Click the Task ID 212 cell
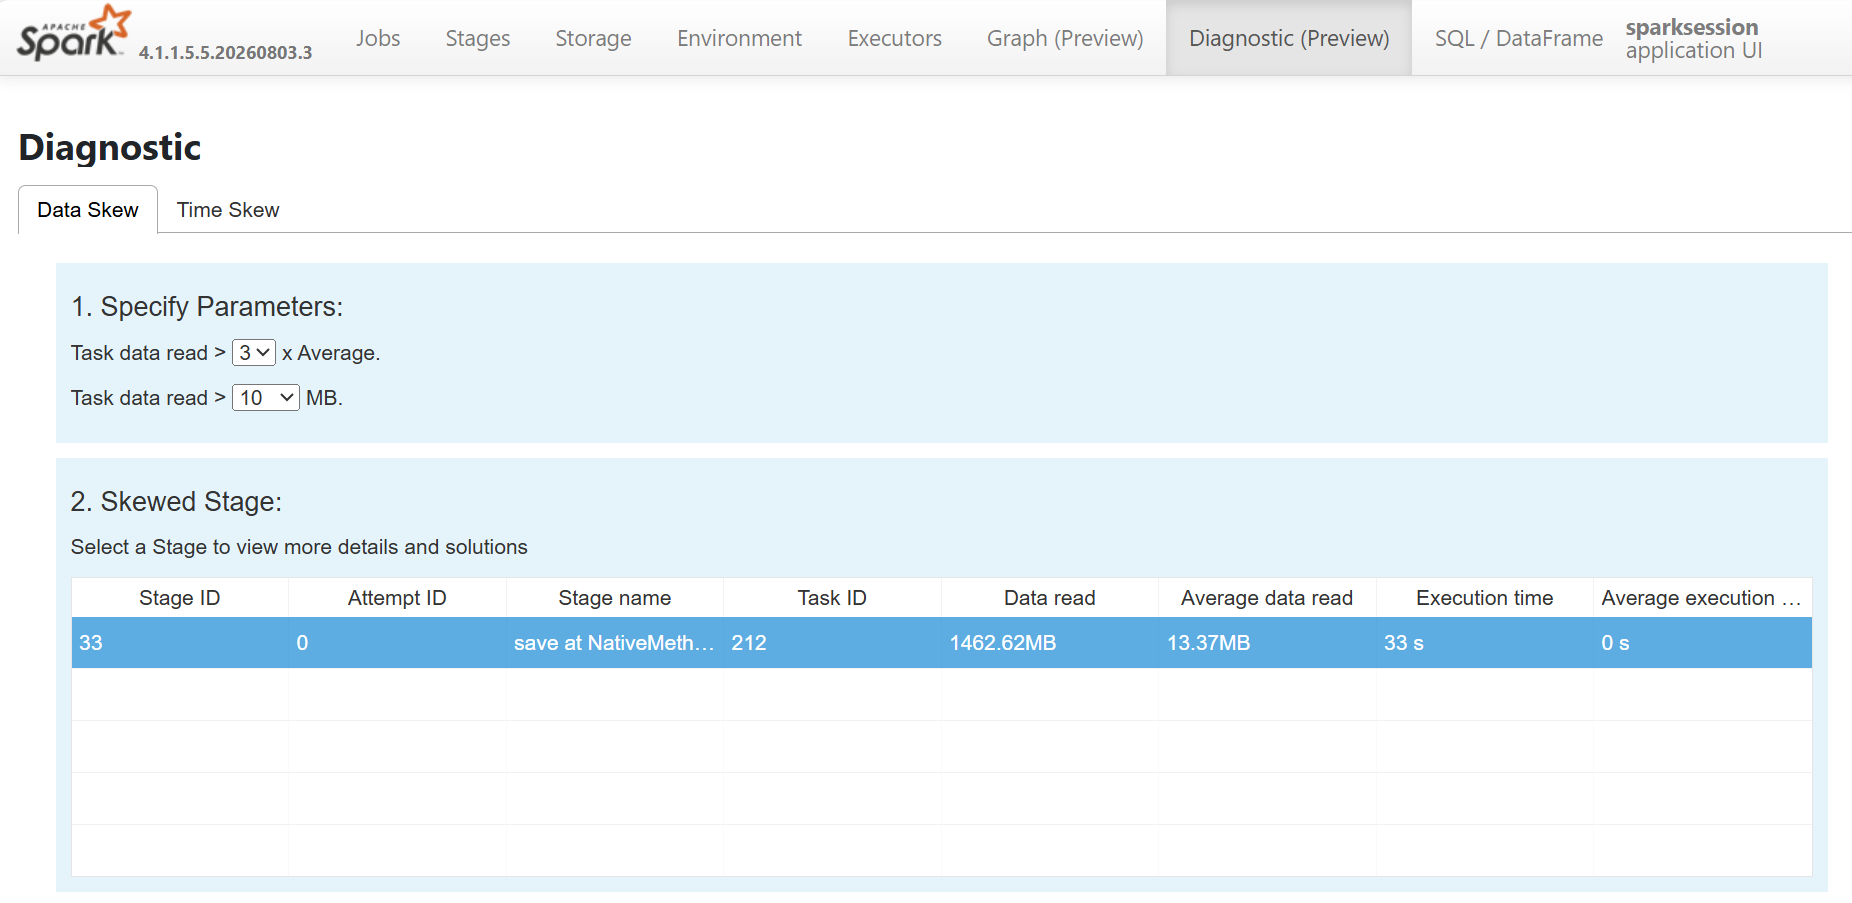This screenshot has width=1852, height=903. click(x=832, y=643)
